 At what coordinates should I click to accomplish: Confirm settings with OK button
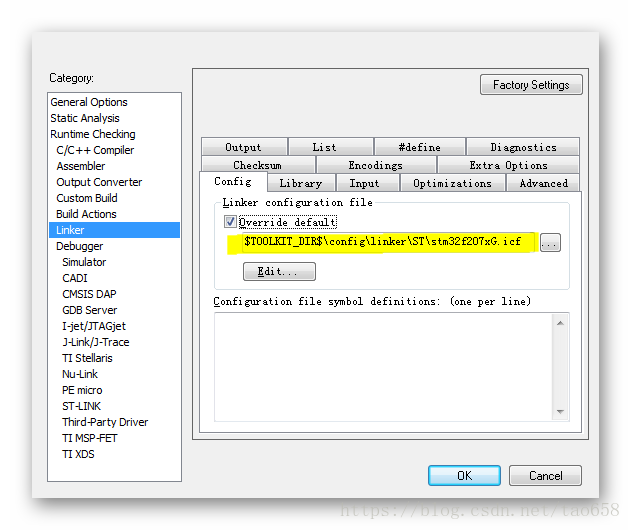point(464,476)
